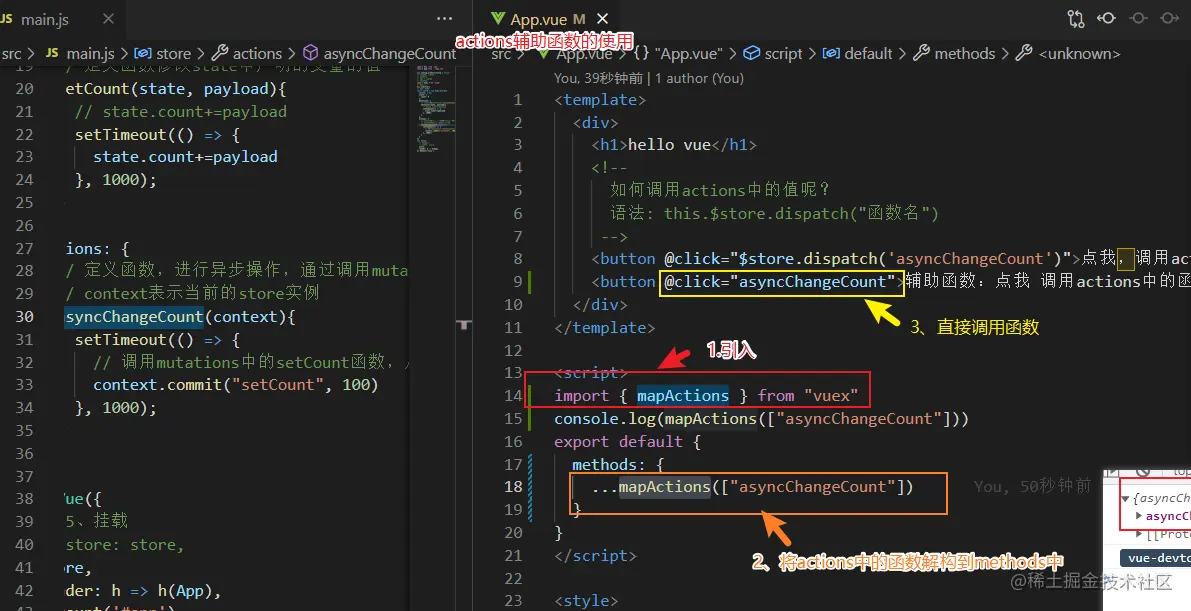
Task: Switch to the main.js tab
Action: point(44,20)
